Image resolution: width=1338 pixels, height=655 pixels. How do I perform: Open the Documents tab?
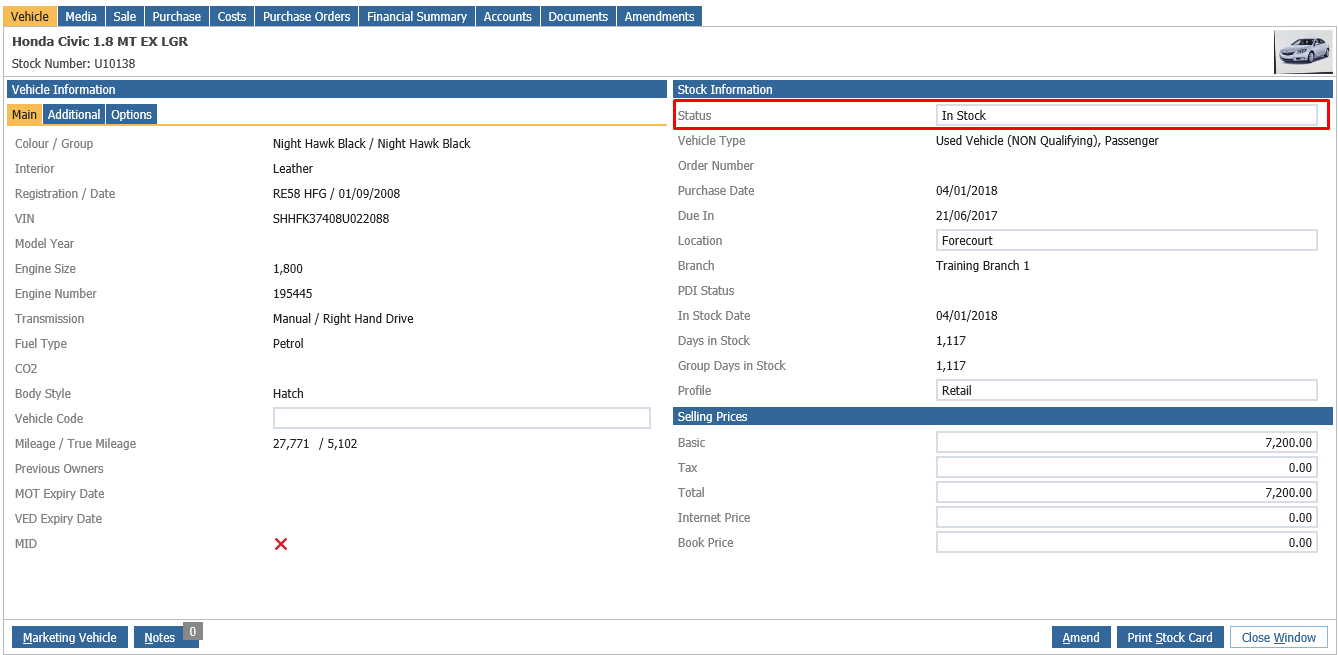pyautogui.click(x=578, y=16)
